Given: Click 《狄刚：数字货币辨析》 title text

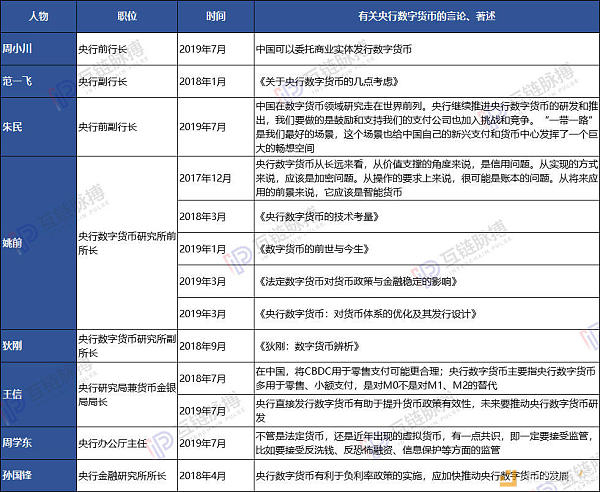Looking at the screenshot, I should (x=309, y=346).
